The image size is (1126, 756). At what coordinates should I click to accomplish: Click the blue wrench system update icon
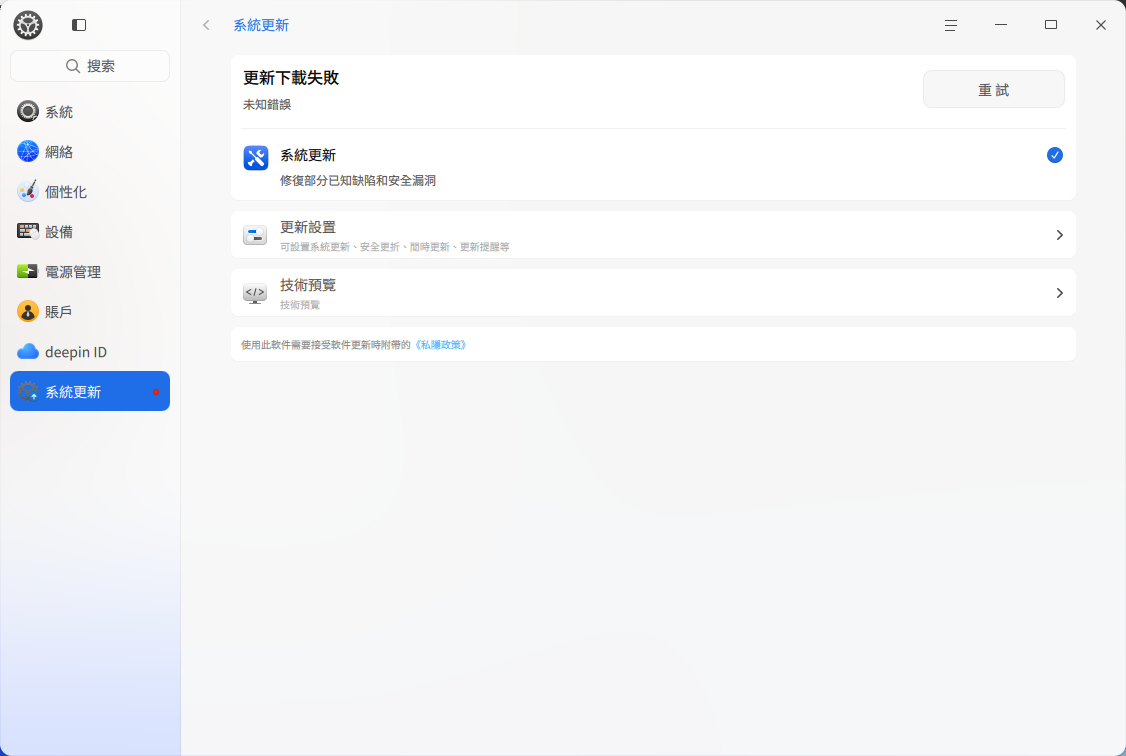click(x=256, y=158)
